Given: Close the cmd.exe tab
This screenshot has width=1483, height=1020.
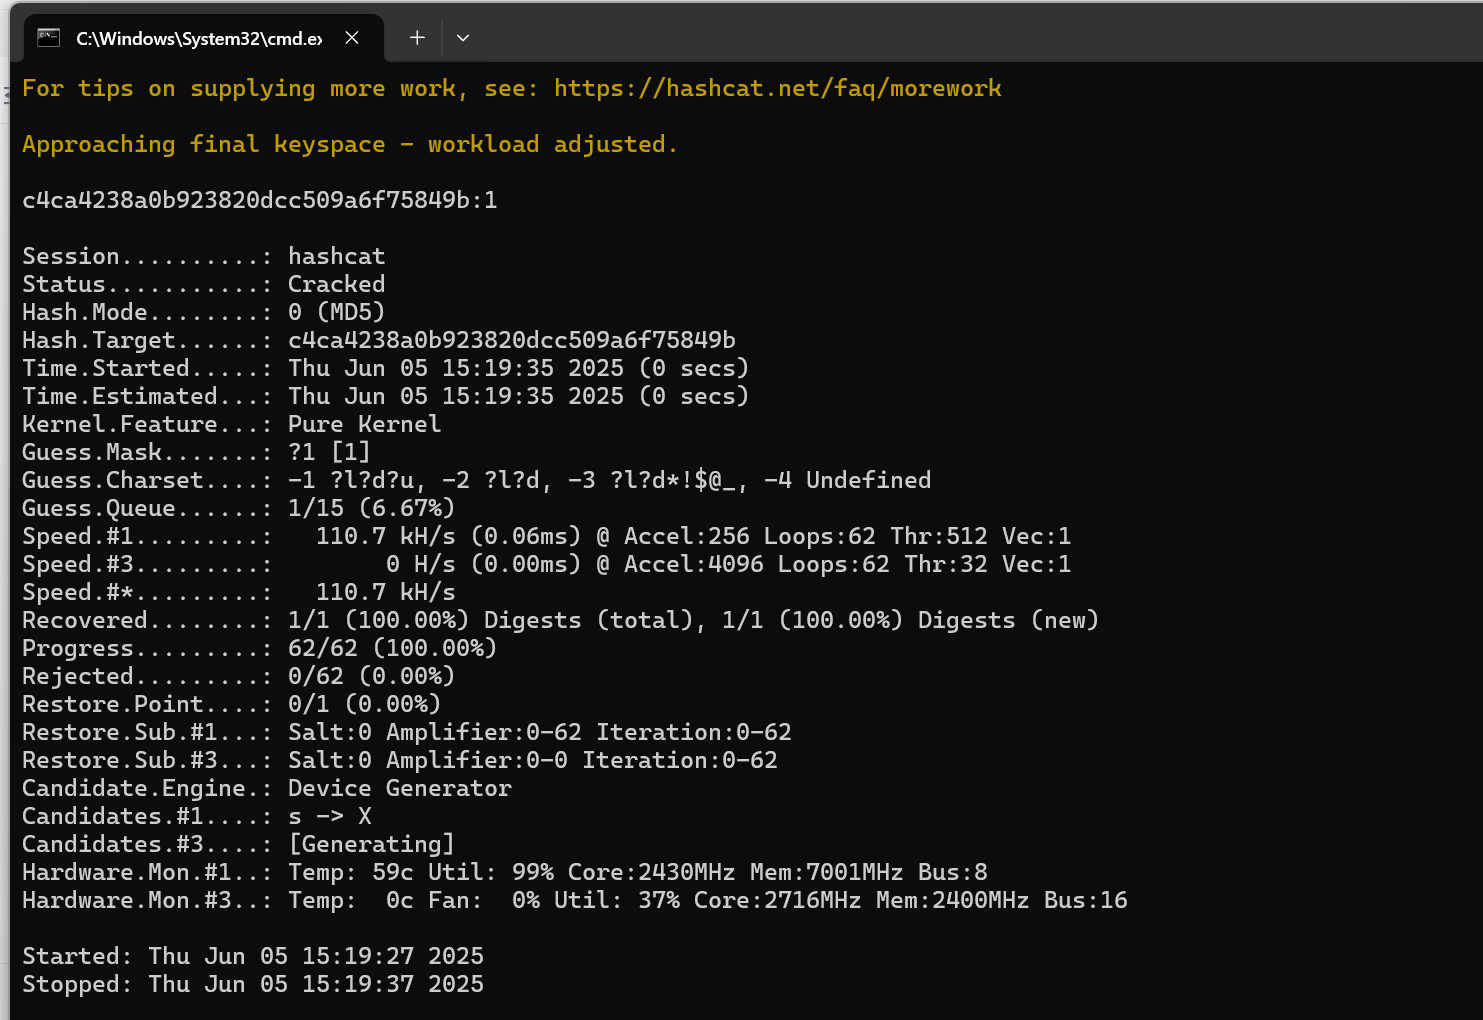Looking at the screenshot, I should click(x=352, y=38).
